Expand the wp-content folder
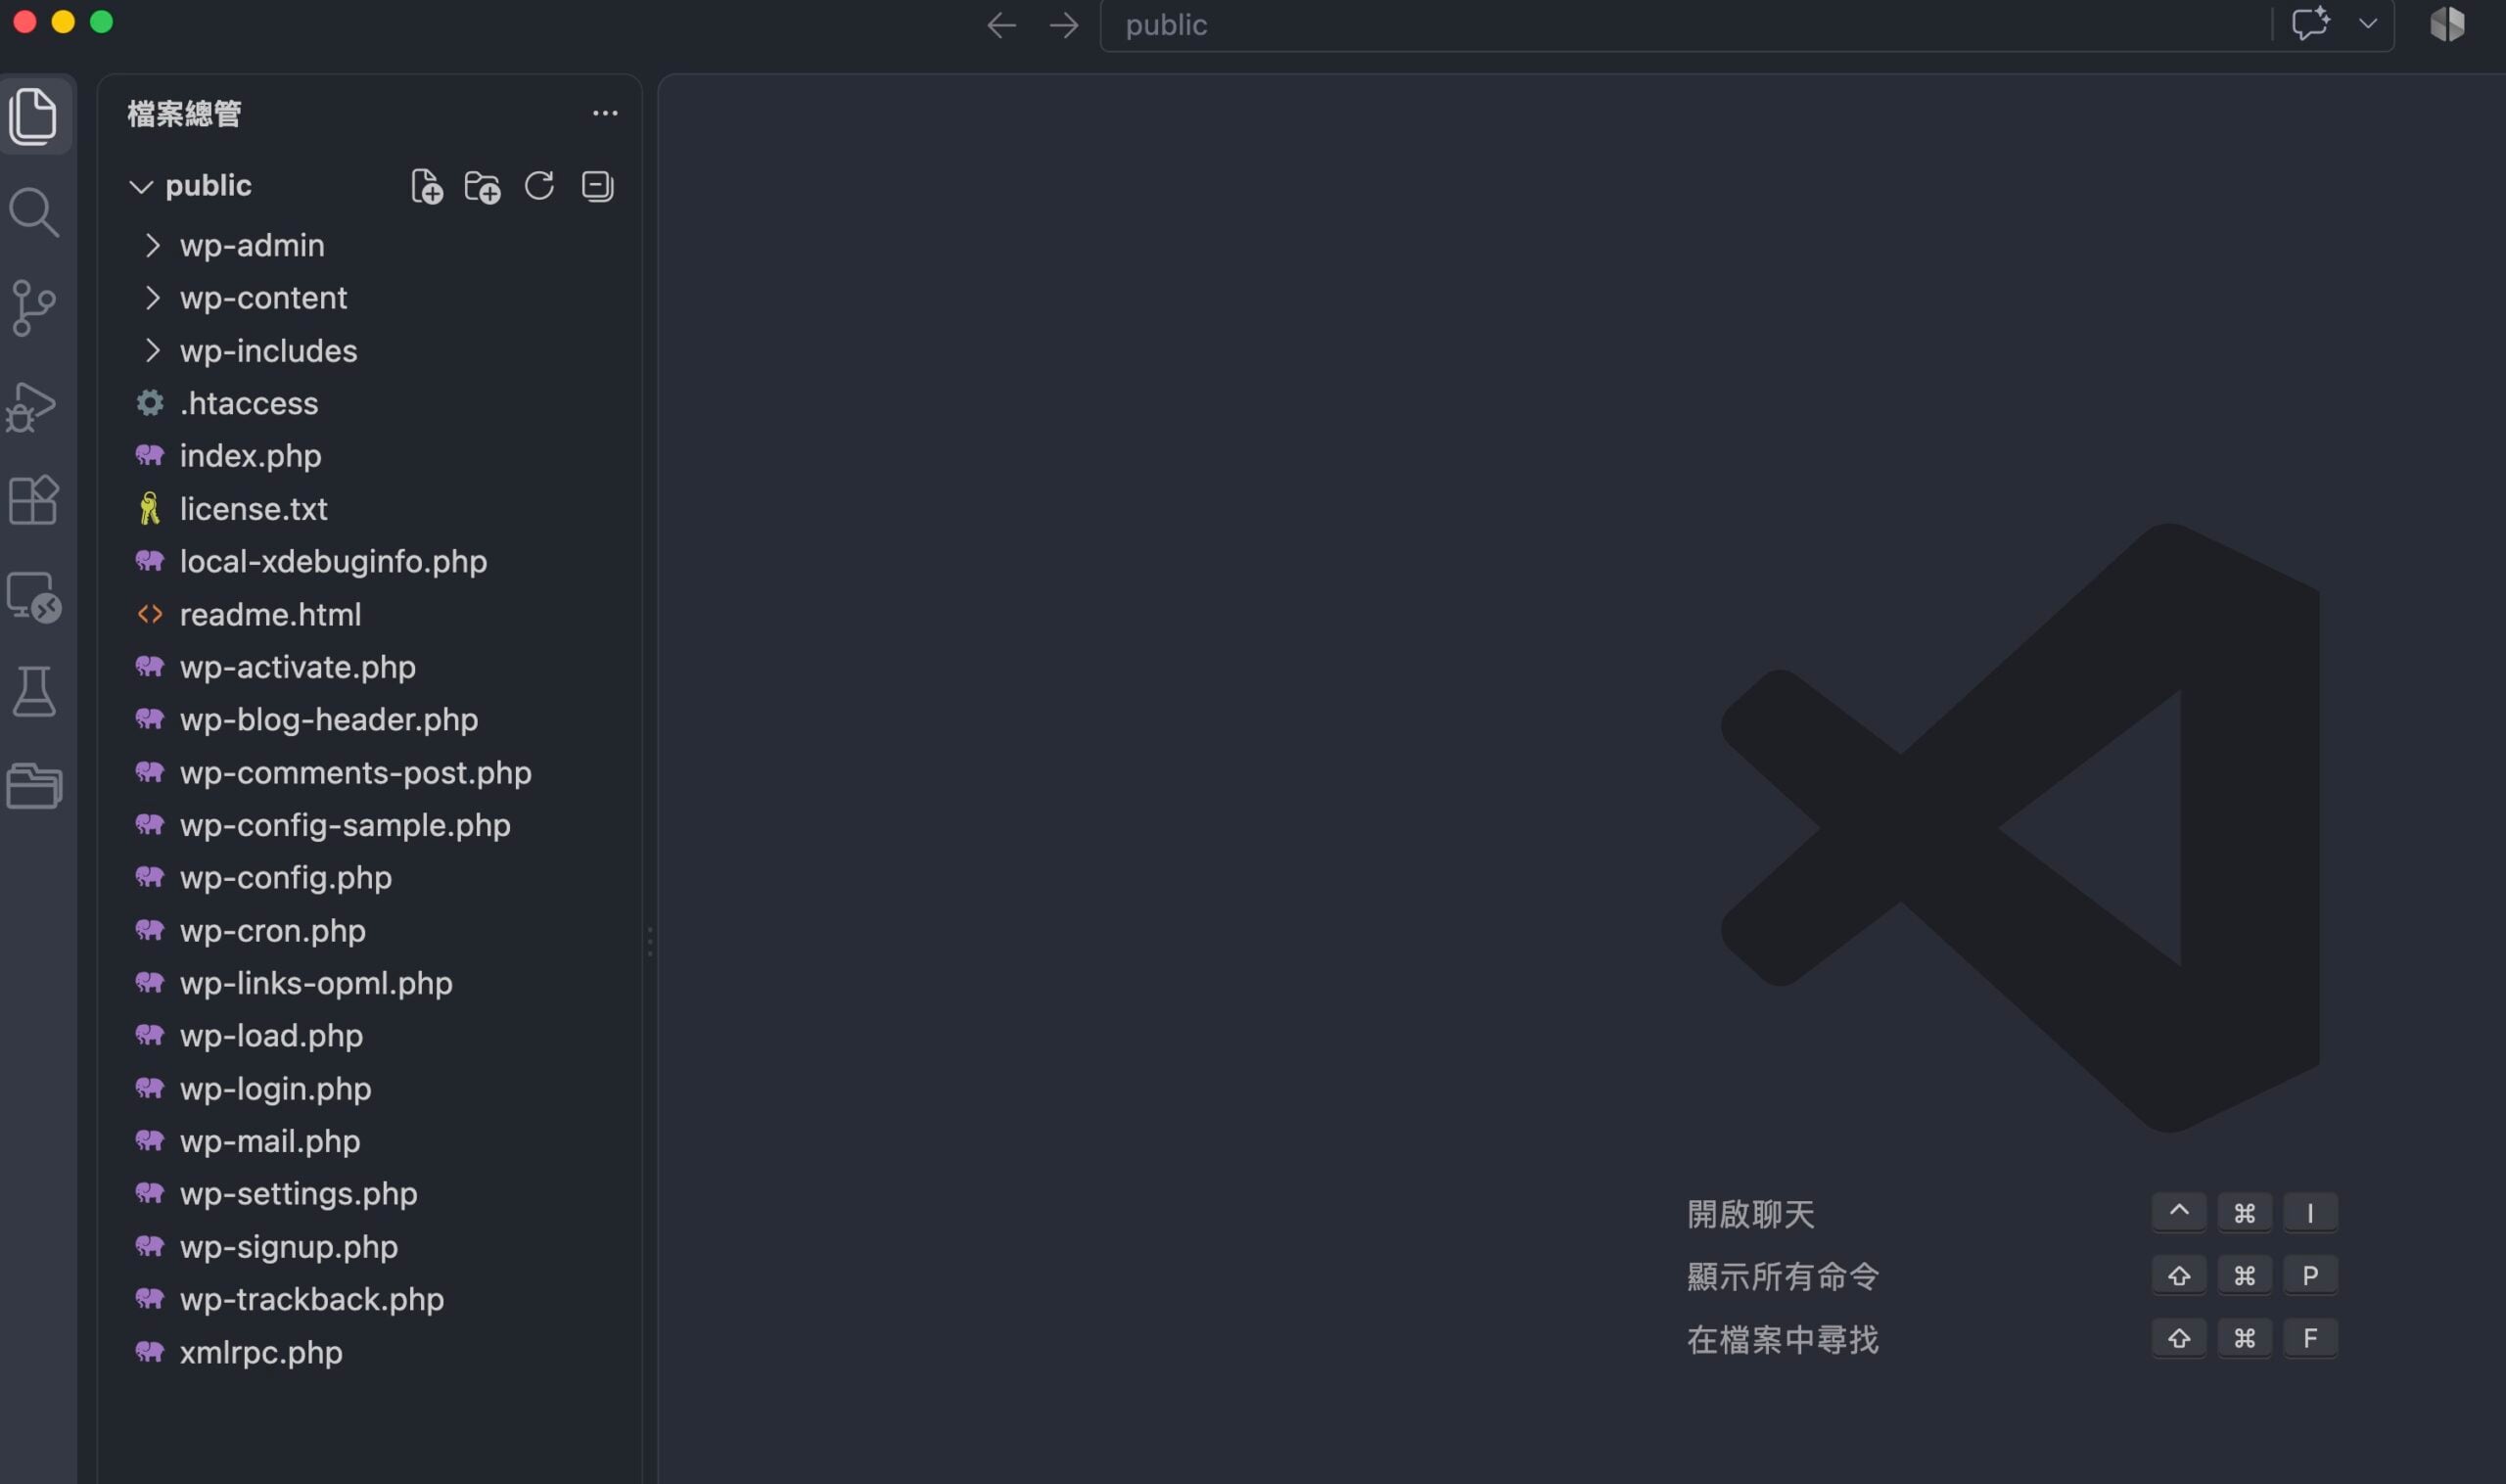The height and width of the screenshot is (1484, 2506). (152, 298)
